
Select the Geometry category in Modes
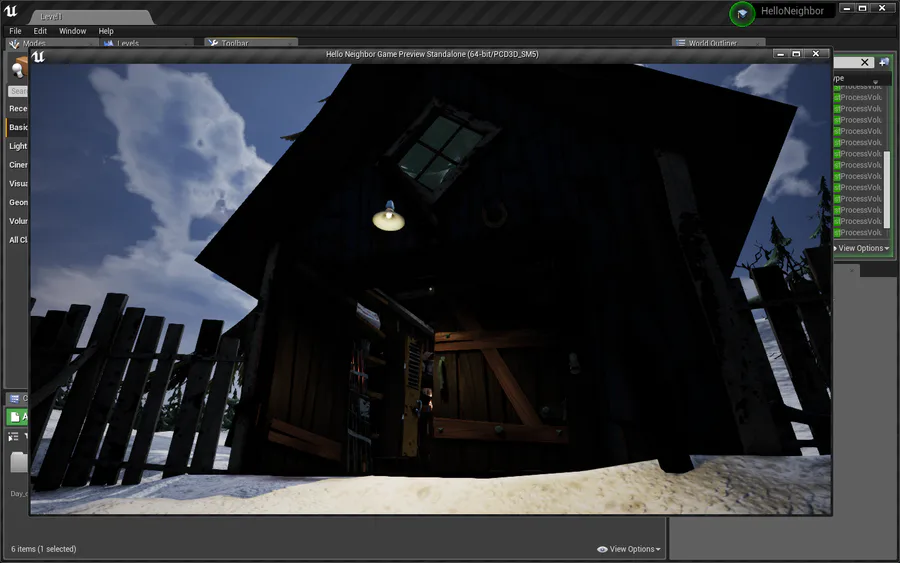click(17, 203)
